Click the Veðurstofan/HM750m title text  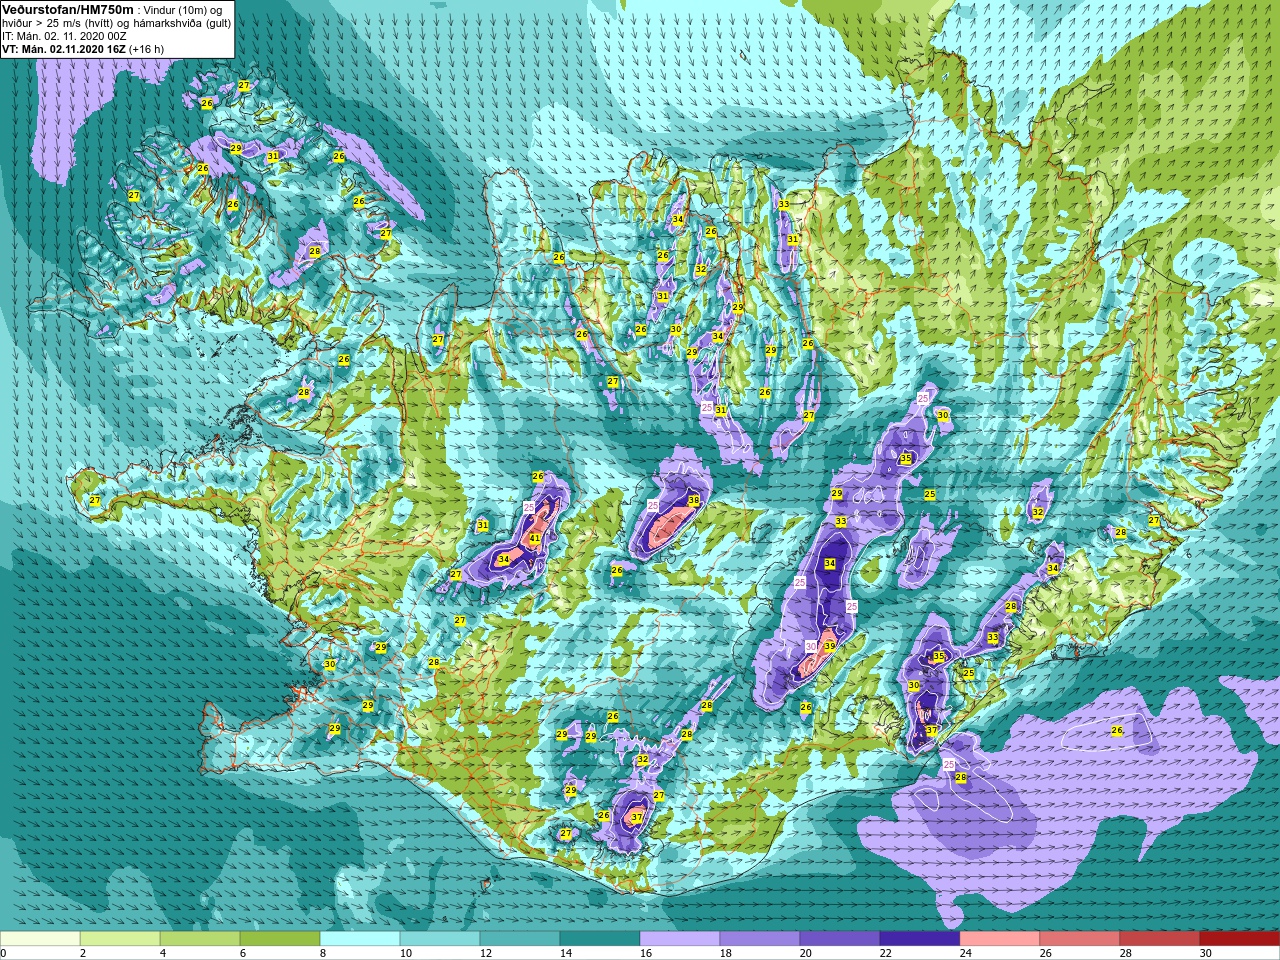(x=67, y=9)
